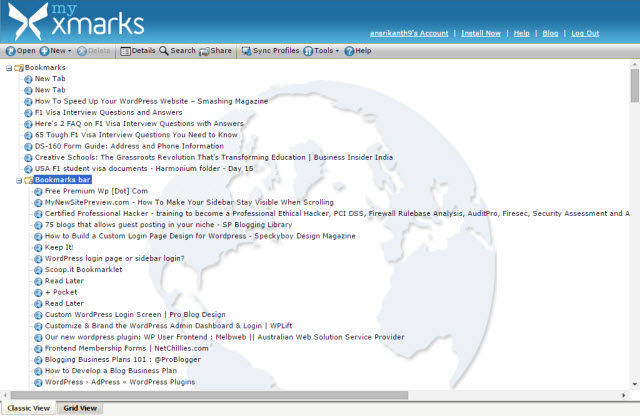Click the horizontal scrollbar right arrow
The height and width of the screenshot is (416, 640).
[623, 395]
